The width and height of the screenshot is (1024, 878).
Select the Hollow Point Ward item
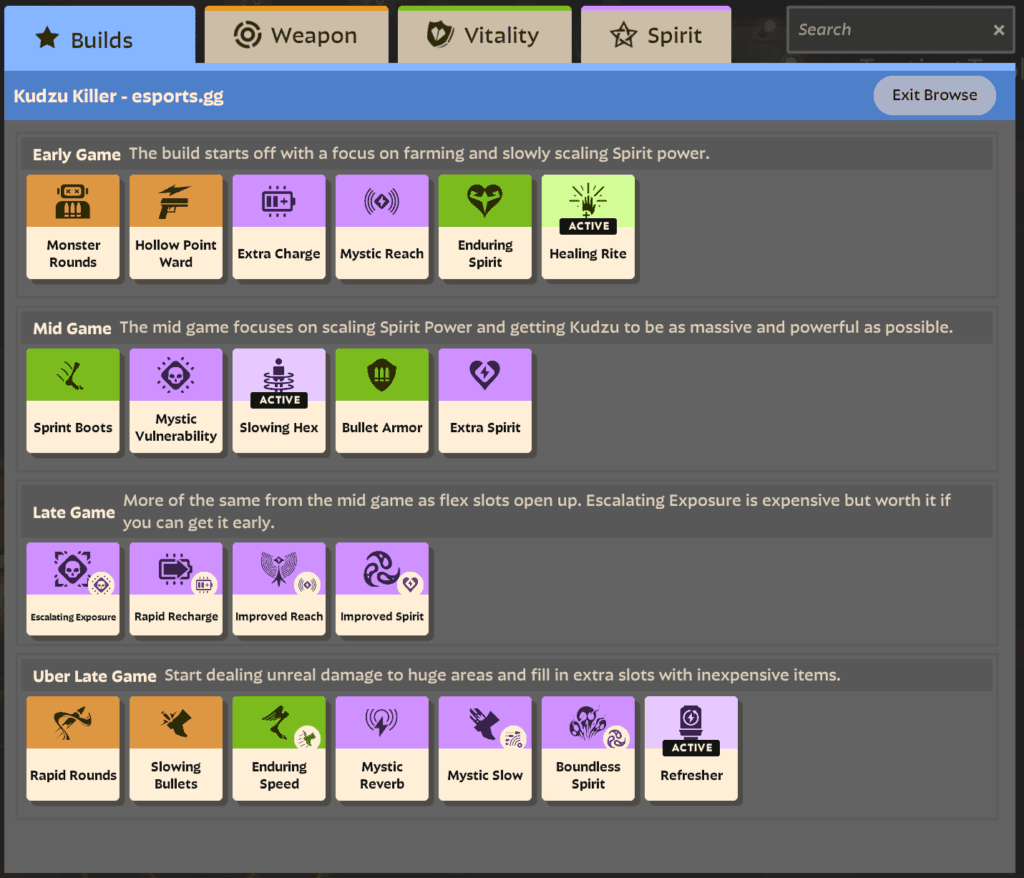175,226
